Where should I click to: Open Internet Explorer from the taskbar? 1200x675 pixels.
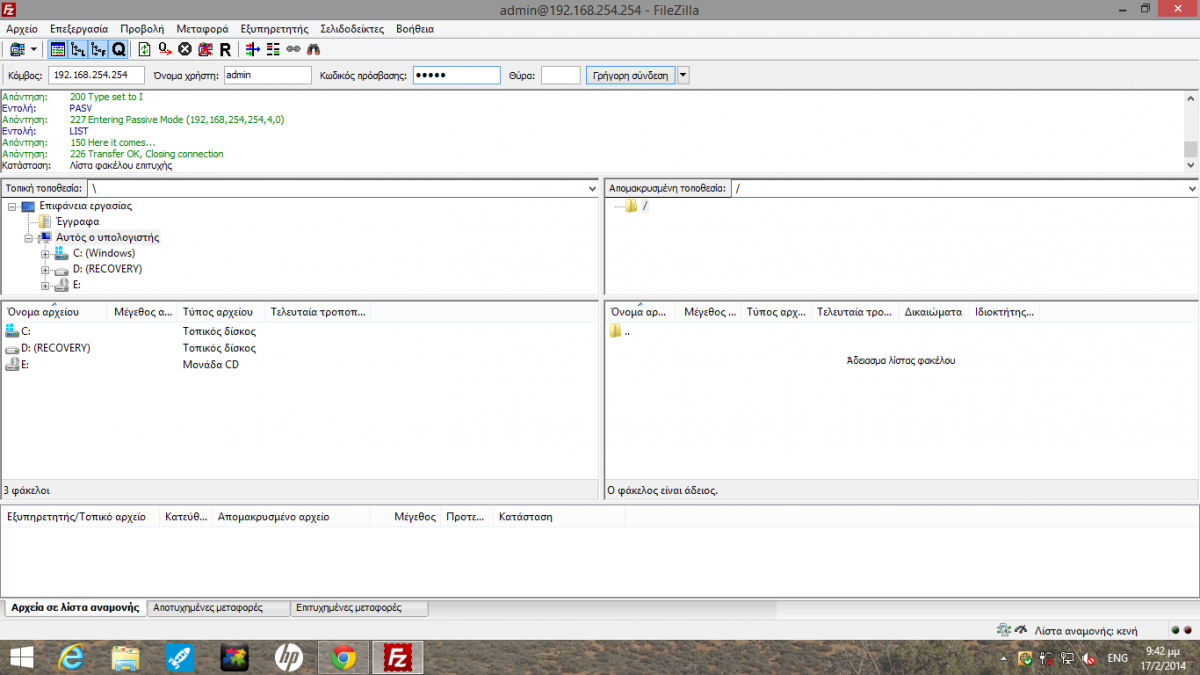click(x=70, y=657)
